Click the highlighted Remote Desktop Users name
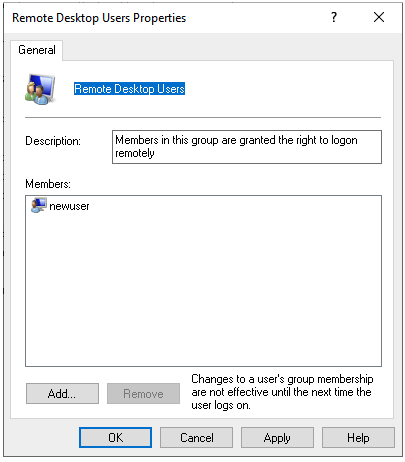Image resolution: width=405 pixels, height=462 pixels. pos(129,89)
